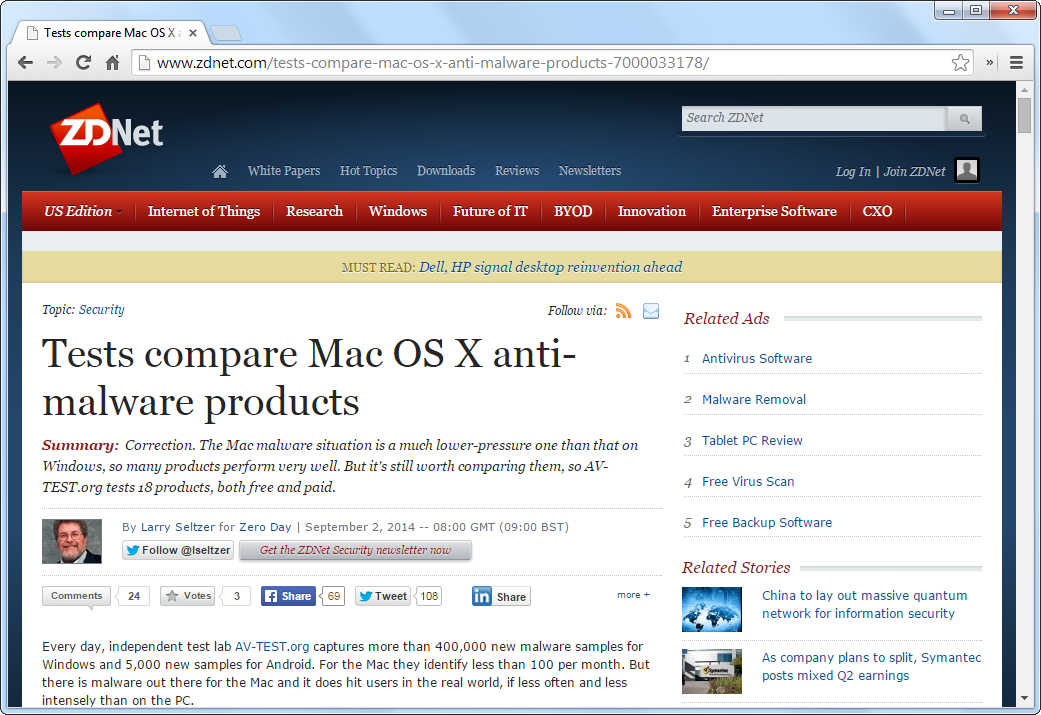
Task: Click the Facebook Share button
Action: 288,596
